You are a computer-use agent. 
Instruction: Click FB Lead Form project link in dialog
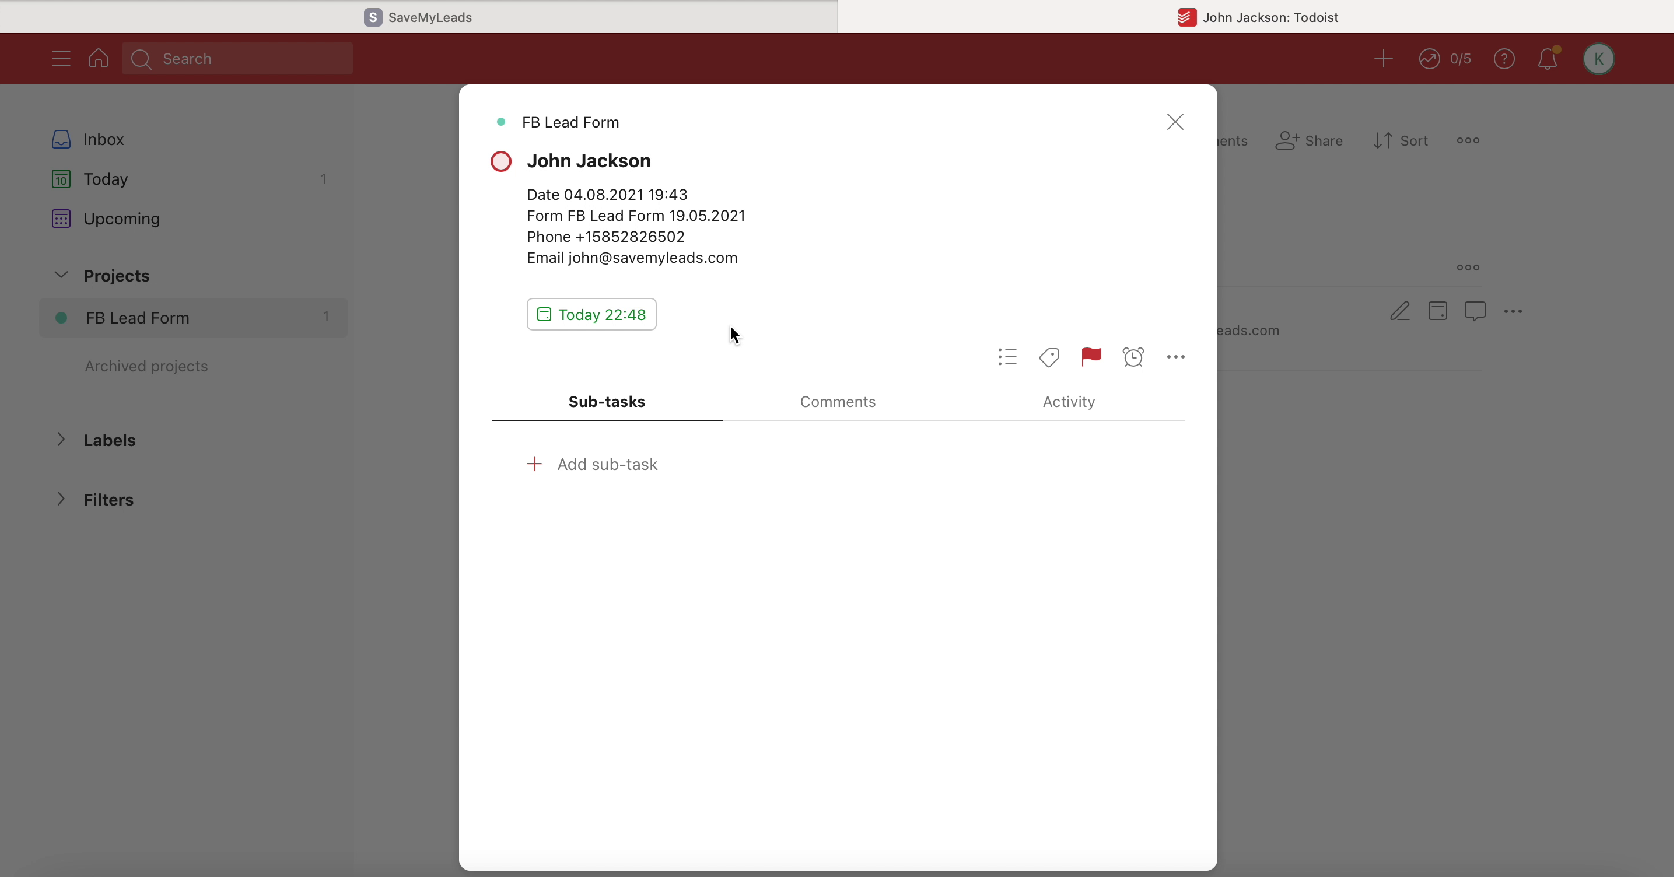(x=570, y=122)
